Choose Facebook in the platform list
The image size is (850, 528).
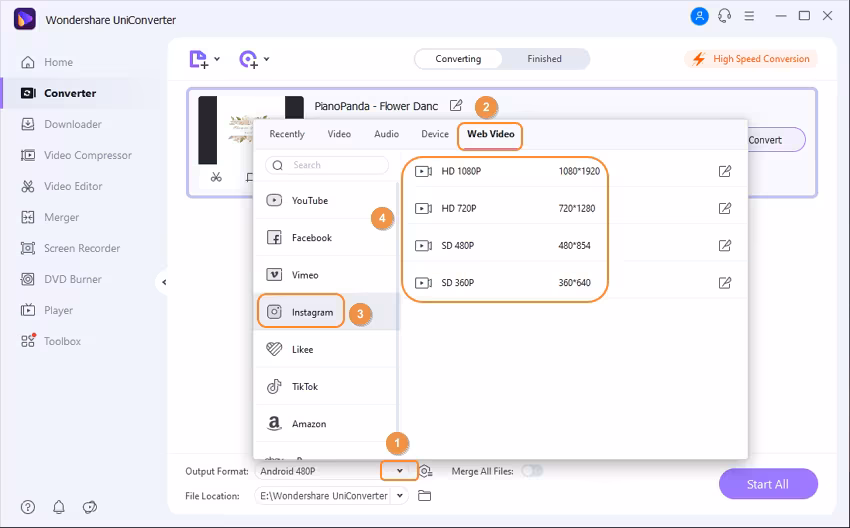point(325,237)
